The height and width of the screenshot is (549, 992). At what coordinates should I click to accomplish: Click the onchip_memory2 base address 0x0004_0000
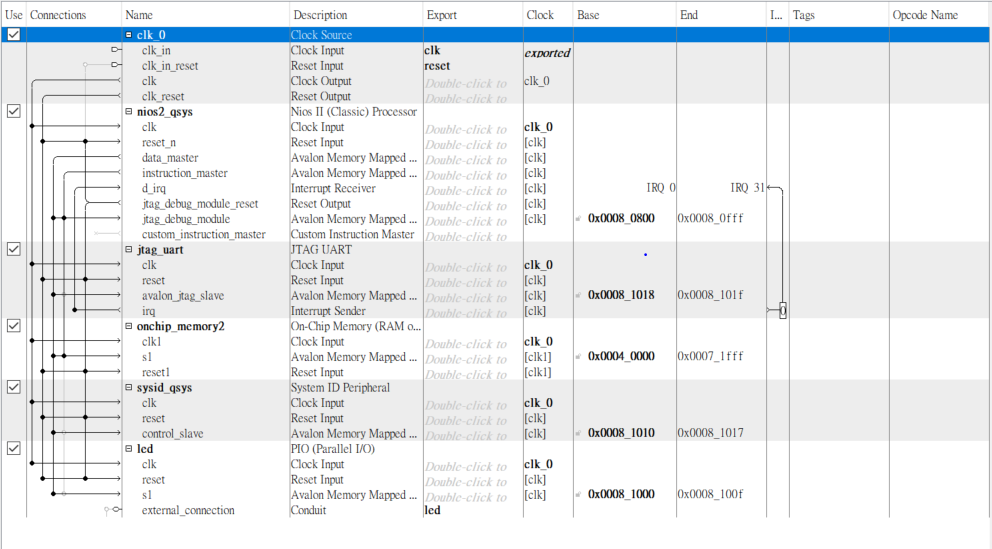[x=621, y=357]
